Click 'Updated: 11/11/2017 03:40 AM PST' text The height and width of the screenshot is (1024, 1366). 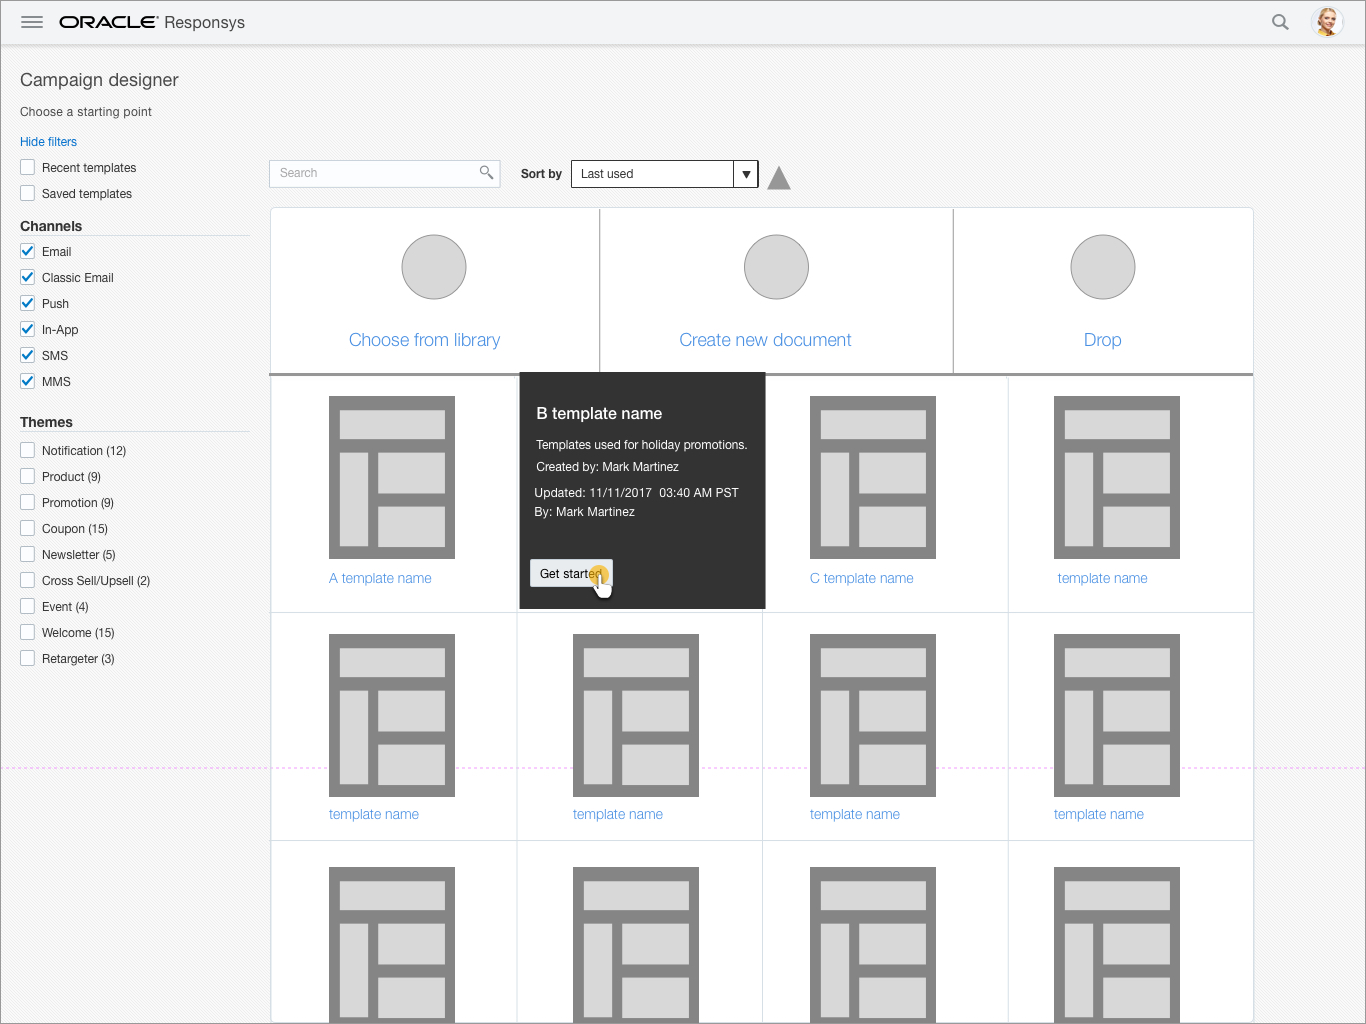636,493
